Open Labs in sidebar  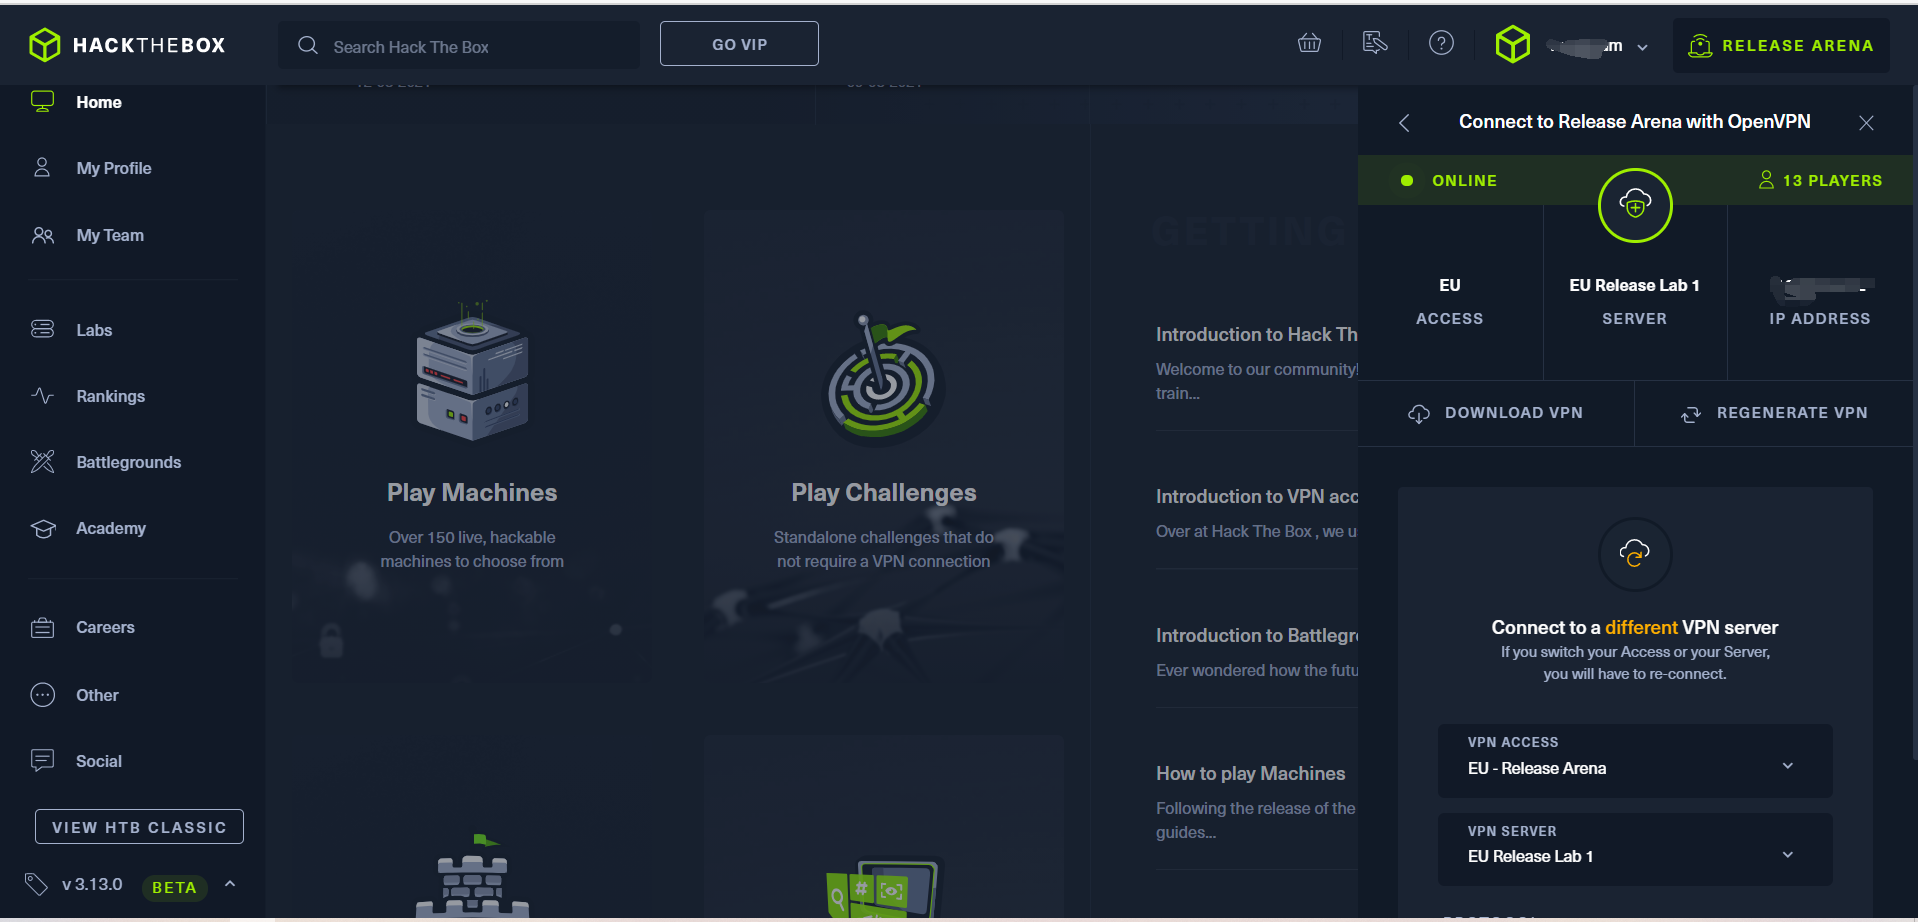click(94, 330)
